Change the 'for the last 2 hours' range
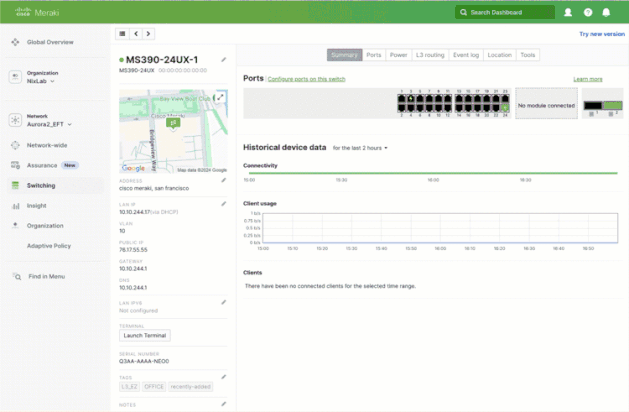This screenshot has width=629, height=412. pos(360,148)
